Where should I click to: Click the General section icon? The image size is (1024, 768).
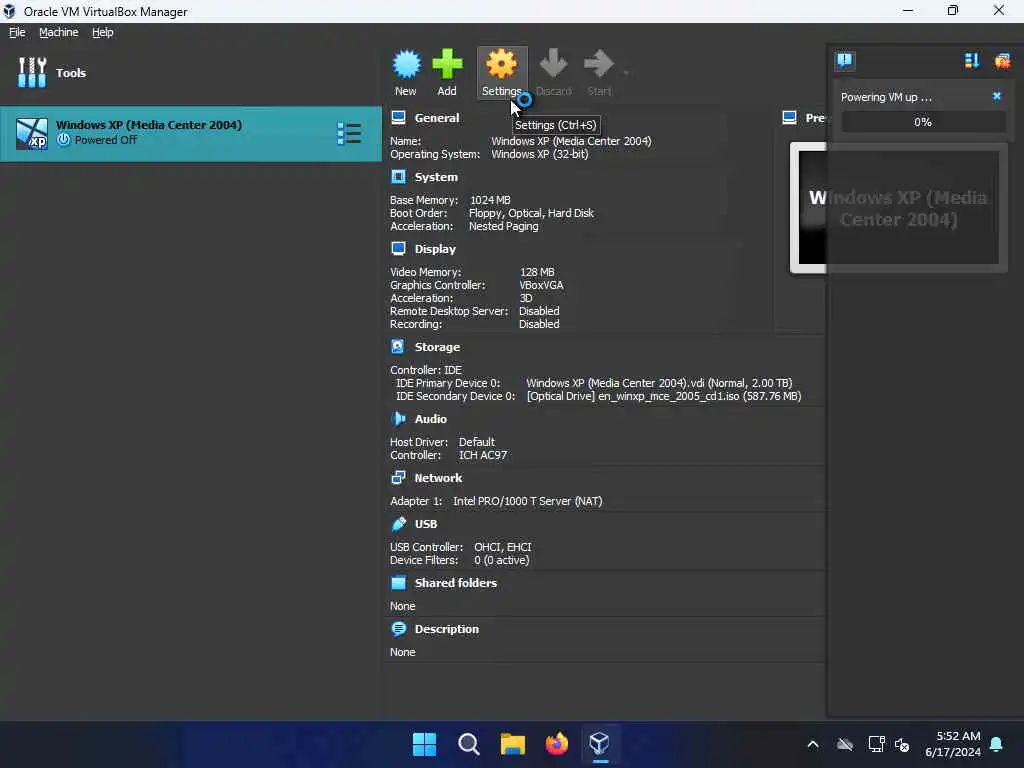coord(398,118)
